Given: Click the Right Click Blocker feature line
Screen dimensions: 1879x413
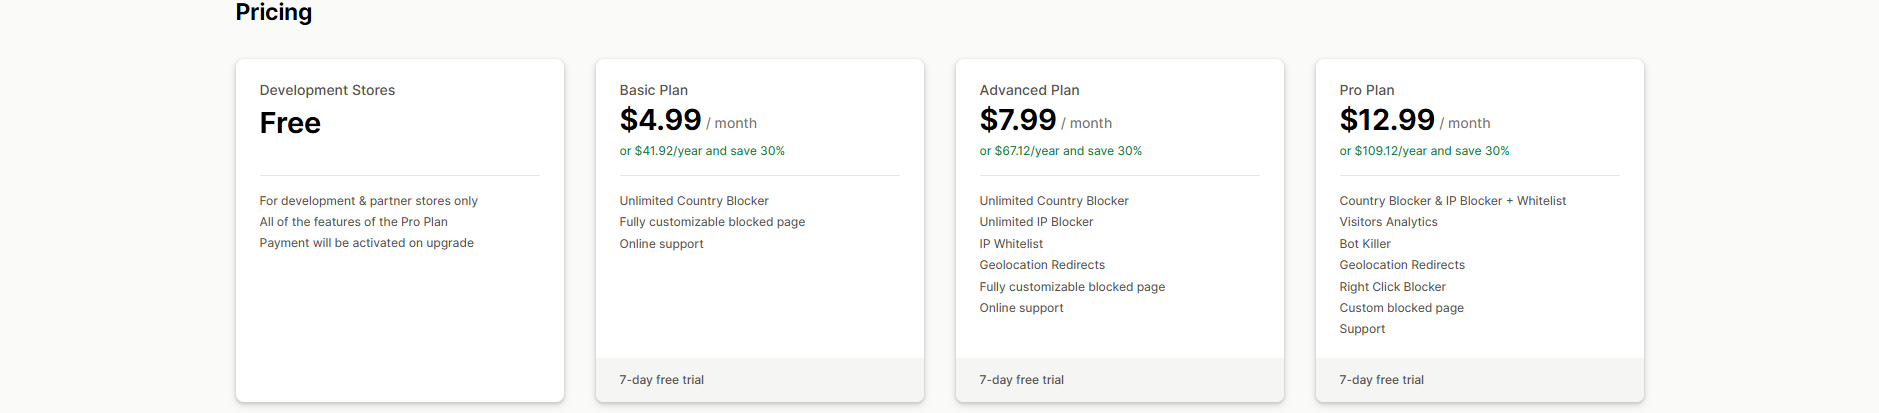Looking at the screenshot, I should (x=1392, y=287).
